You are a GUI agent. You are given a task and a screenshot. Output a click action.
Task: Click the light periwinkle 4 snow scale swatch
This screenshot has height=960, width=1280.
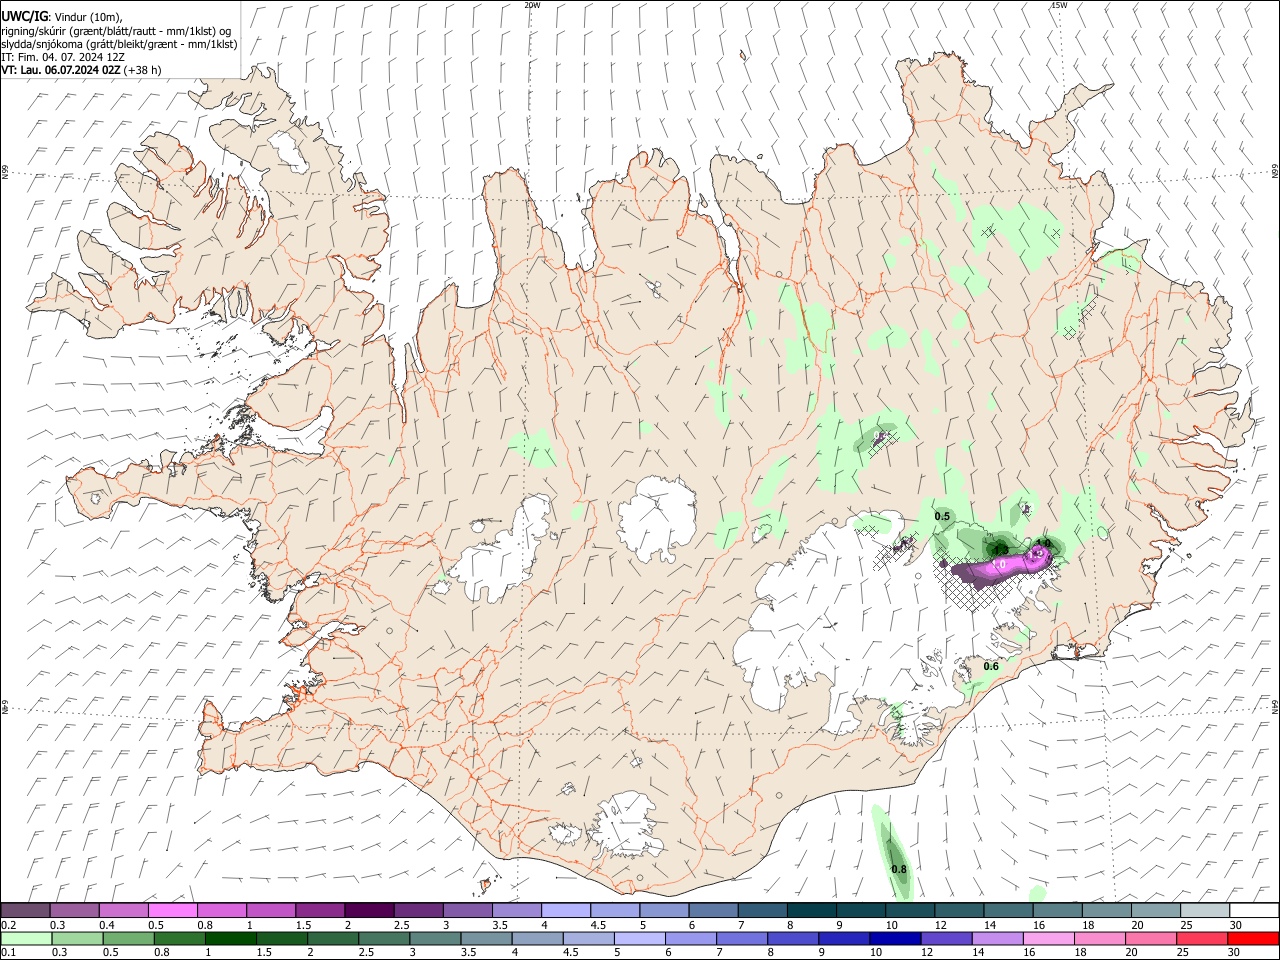[x=565, y=910]
